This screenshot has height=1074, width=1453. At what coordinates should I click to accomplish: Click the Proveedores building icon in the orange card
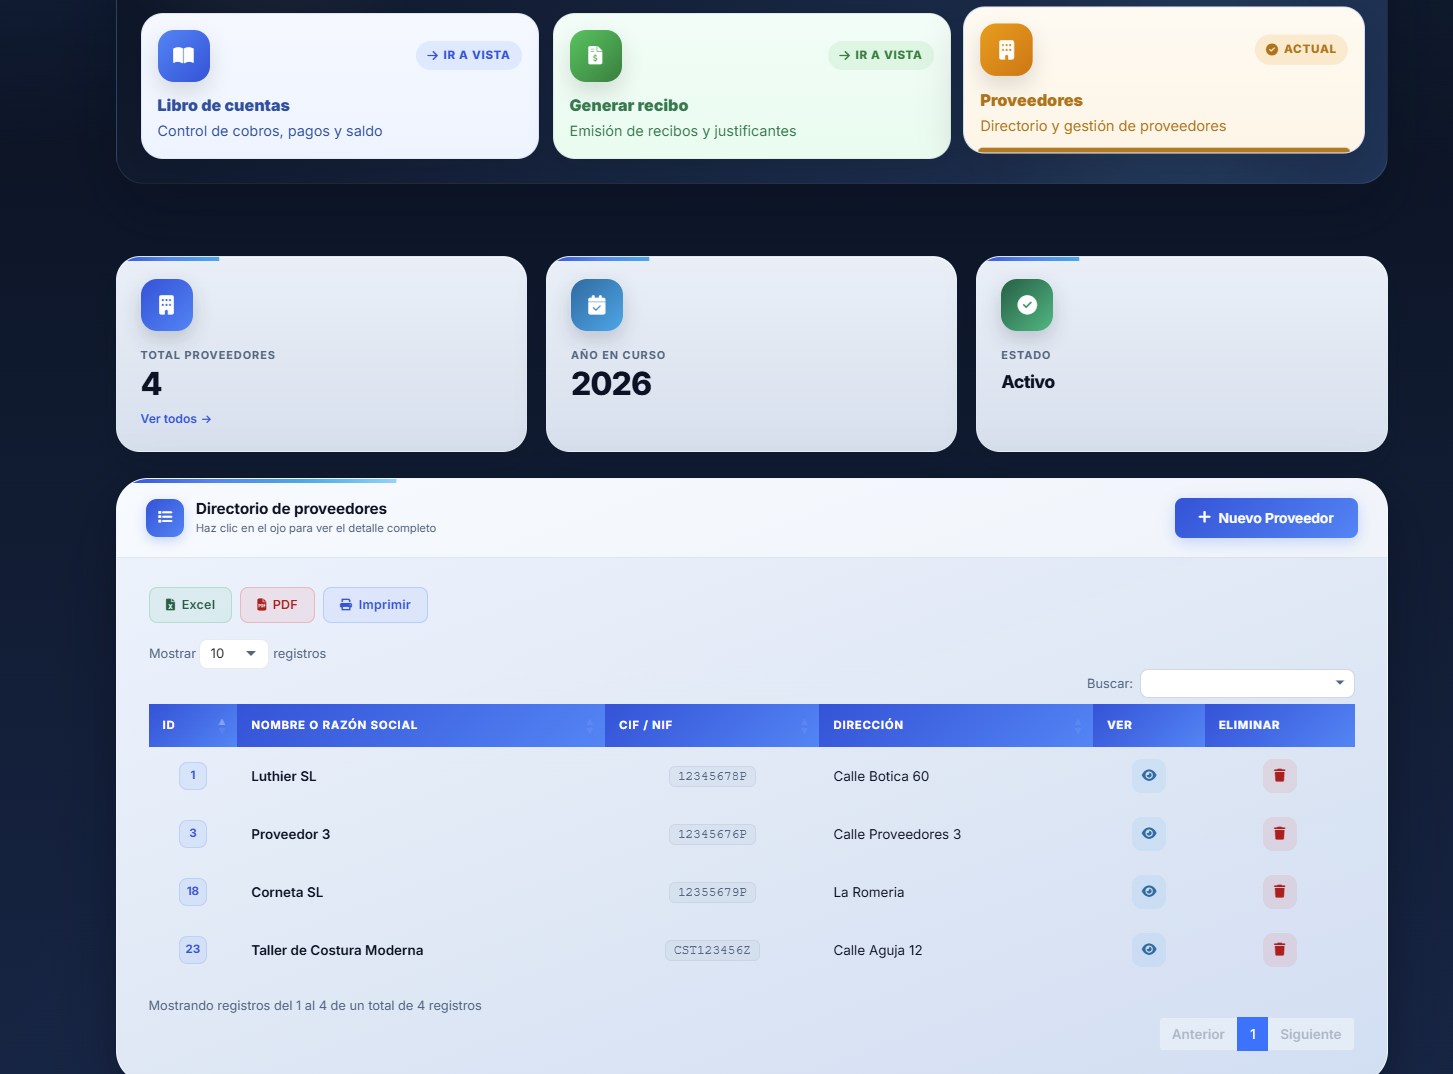[1006, 50]
